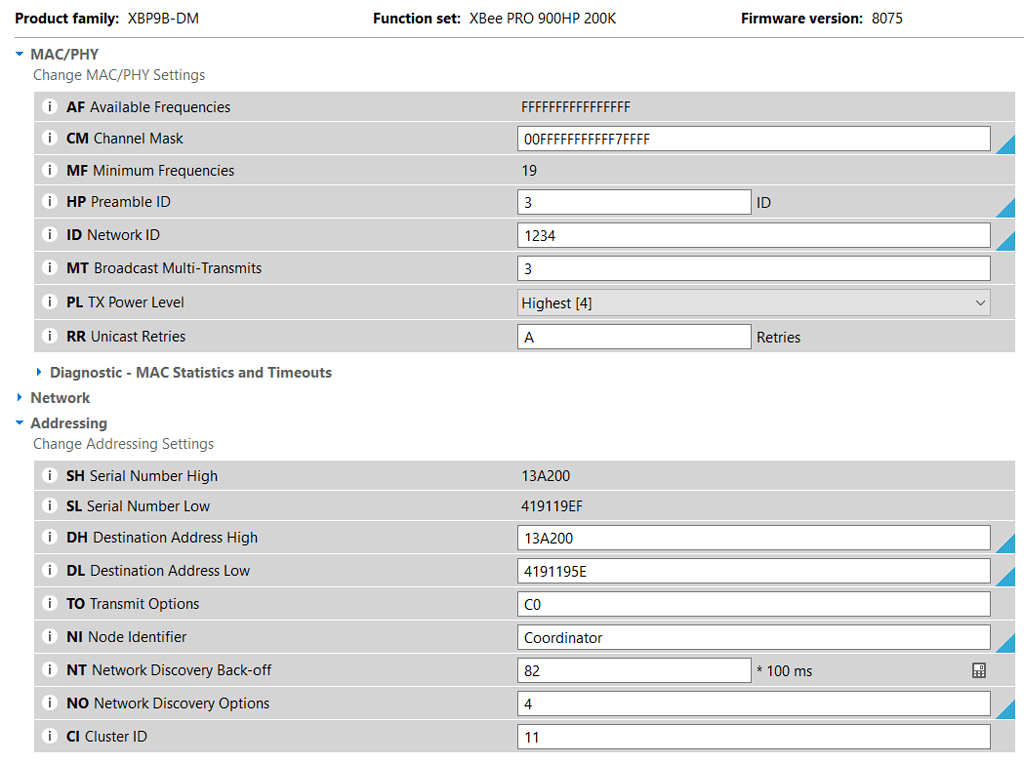
Task: Click the info icon beside CM Channel Mask
Action: click(49, 138)
